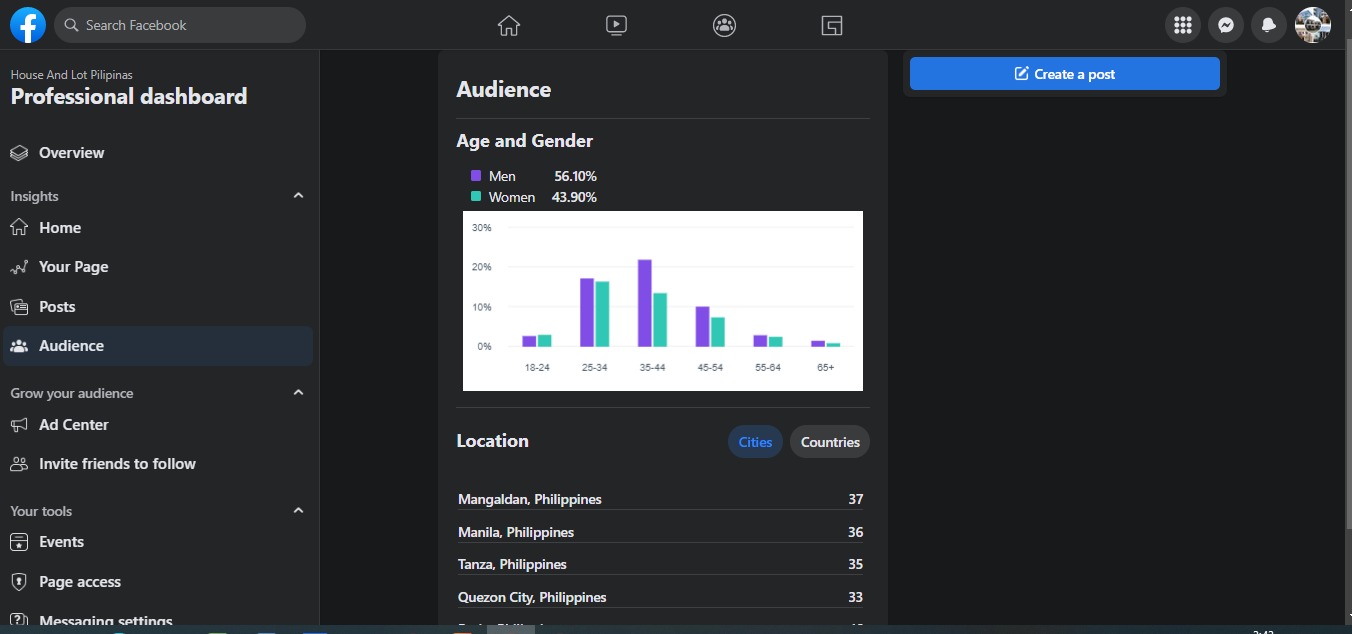Click the teal Women legend swatch

point(476,197)
